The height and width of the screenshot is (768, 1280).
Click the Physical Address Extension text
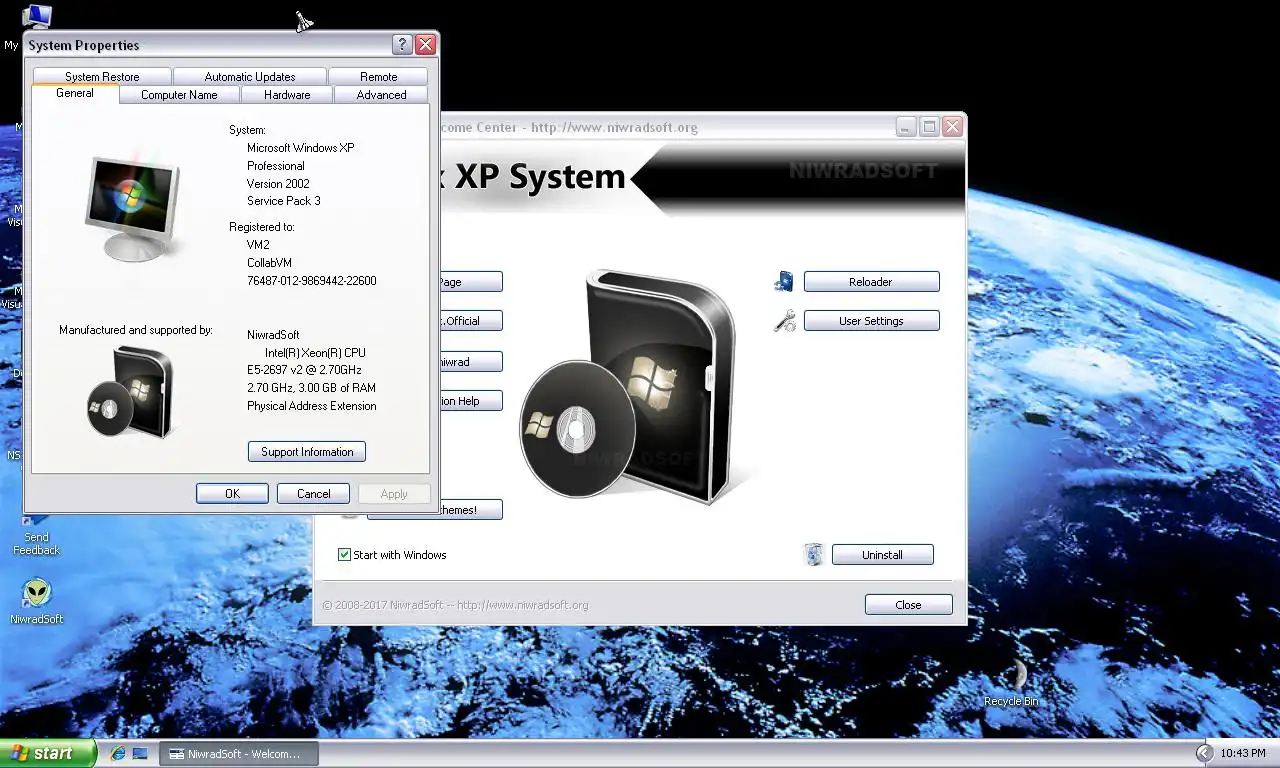(x=312, y=406)
